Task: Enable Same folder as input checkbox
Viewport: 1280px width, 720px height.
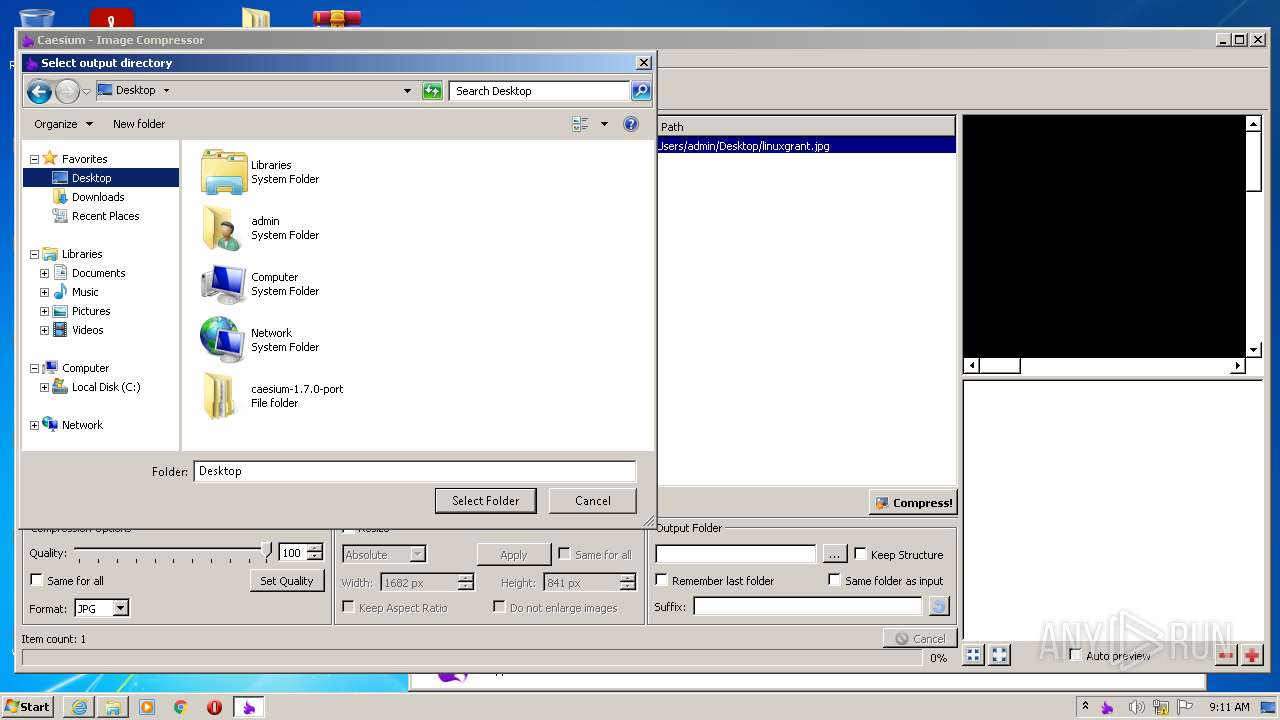Action: [x=835, y=580]
